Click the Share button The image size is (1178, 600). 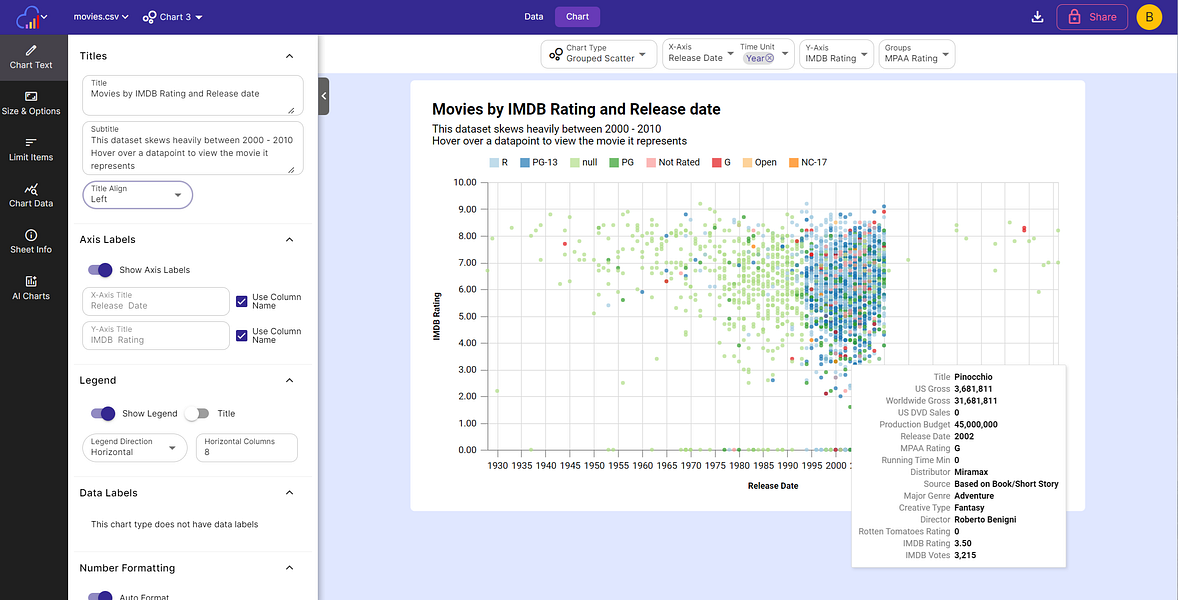coord(1091,17)
